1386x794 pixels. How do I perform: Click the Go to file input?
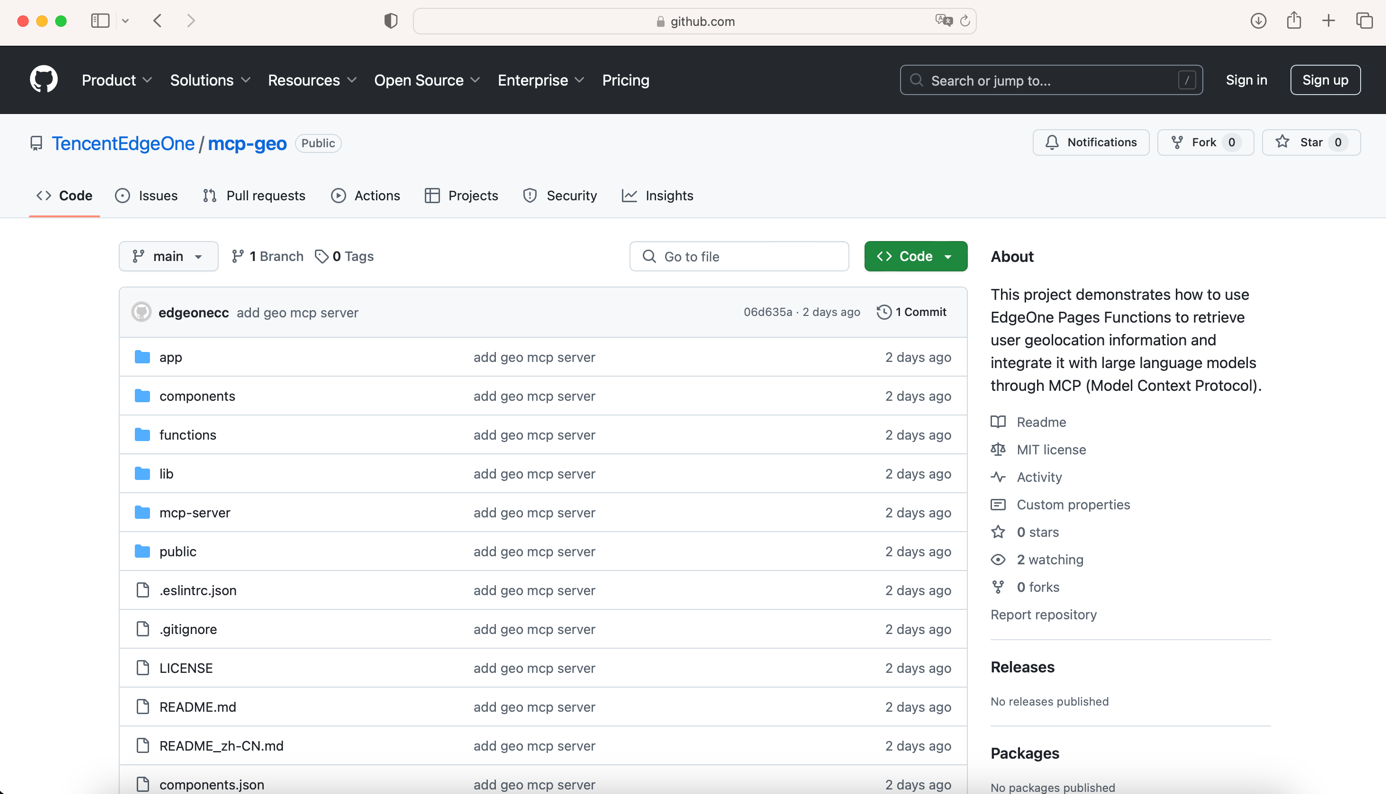click(739, 256)
